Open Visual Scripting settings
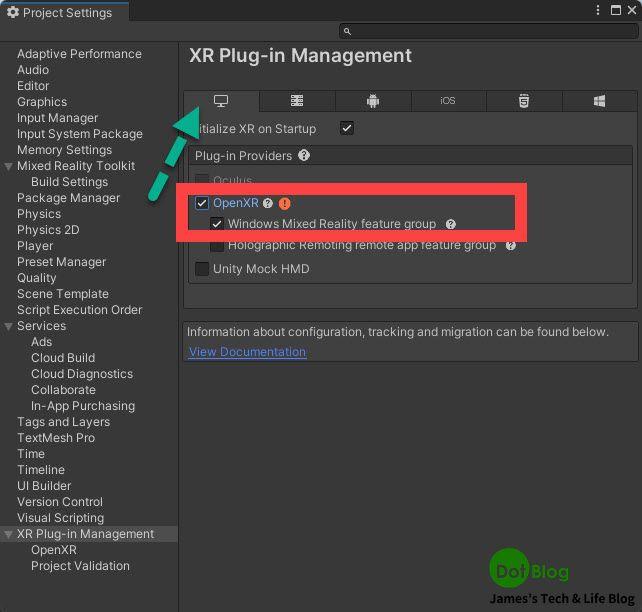This screenshot has width=642, height=612. pyautogui.click(x=61, y=518)
